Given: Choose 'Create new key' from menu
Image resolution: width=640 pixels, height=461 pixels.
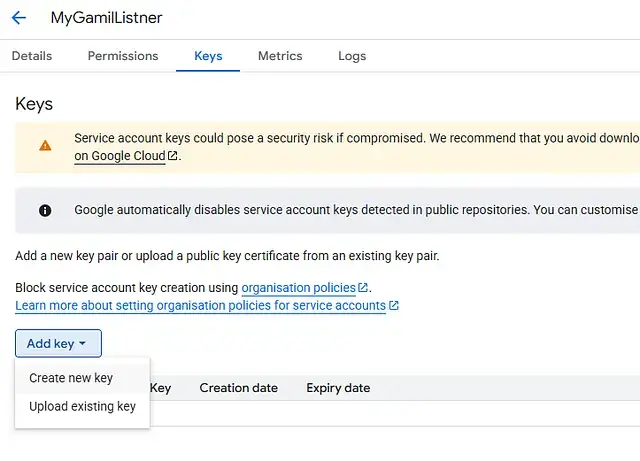Looking at the screenshot, I should pos(71,378).
